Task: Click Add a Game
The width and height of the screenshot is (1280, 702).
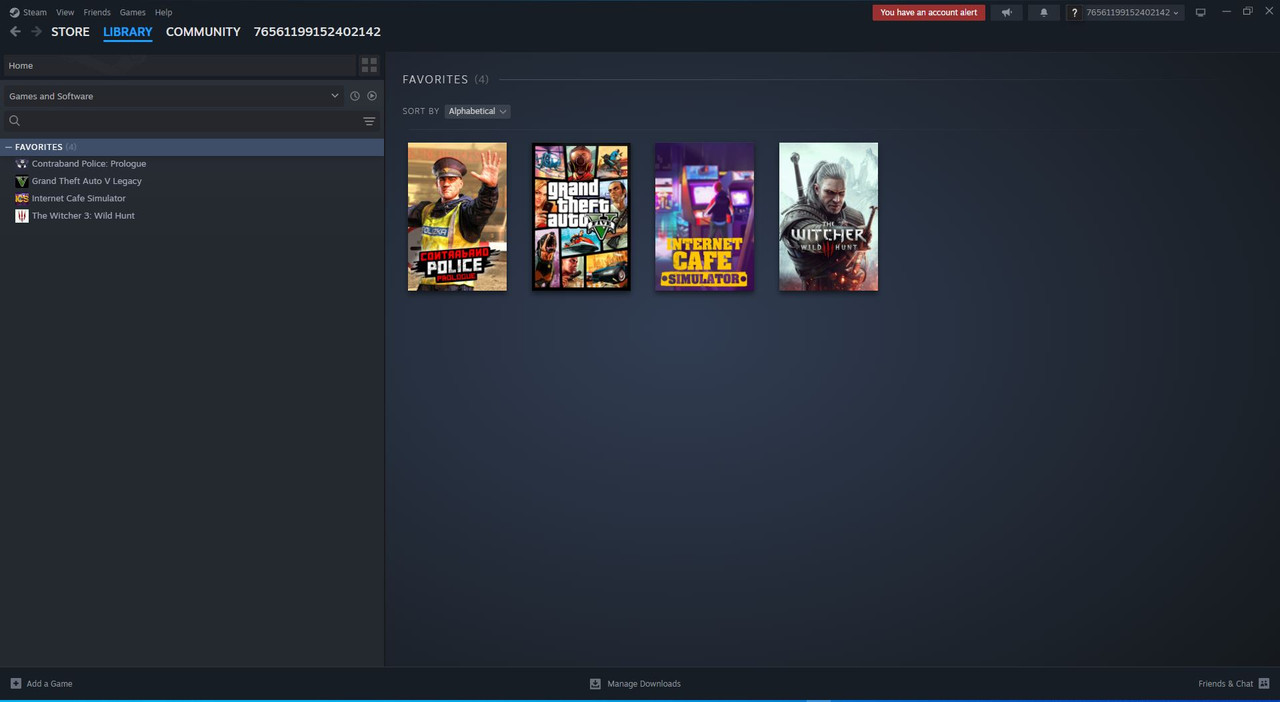Action: [x=41, y=684]
